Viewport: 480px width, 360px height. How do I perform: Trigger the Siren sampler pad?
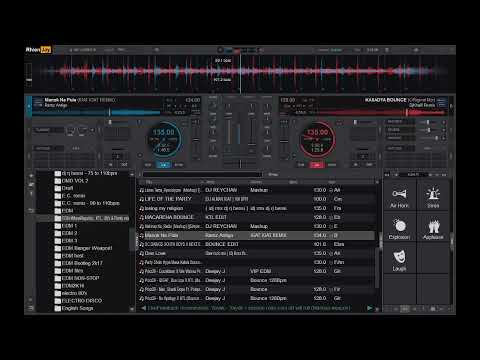pyautogui.click(x=433, y=197)
